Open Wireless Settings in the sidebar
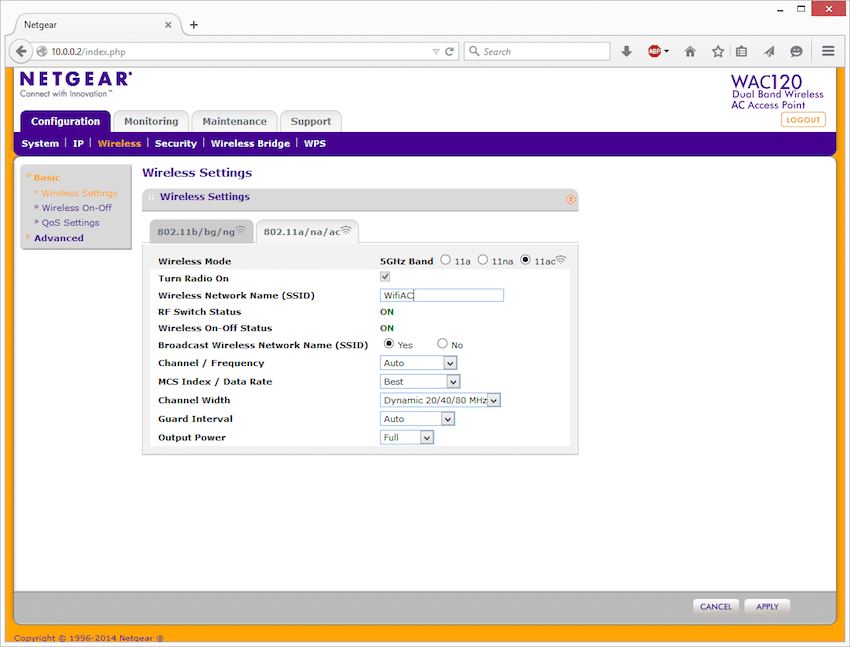The height and width of the screenshot is (647, 850). tap(79, 193)
